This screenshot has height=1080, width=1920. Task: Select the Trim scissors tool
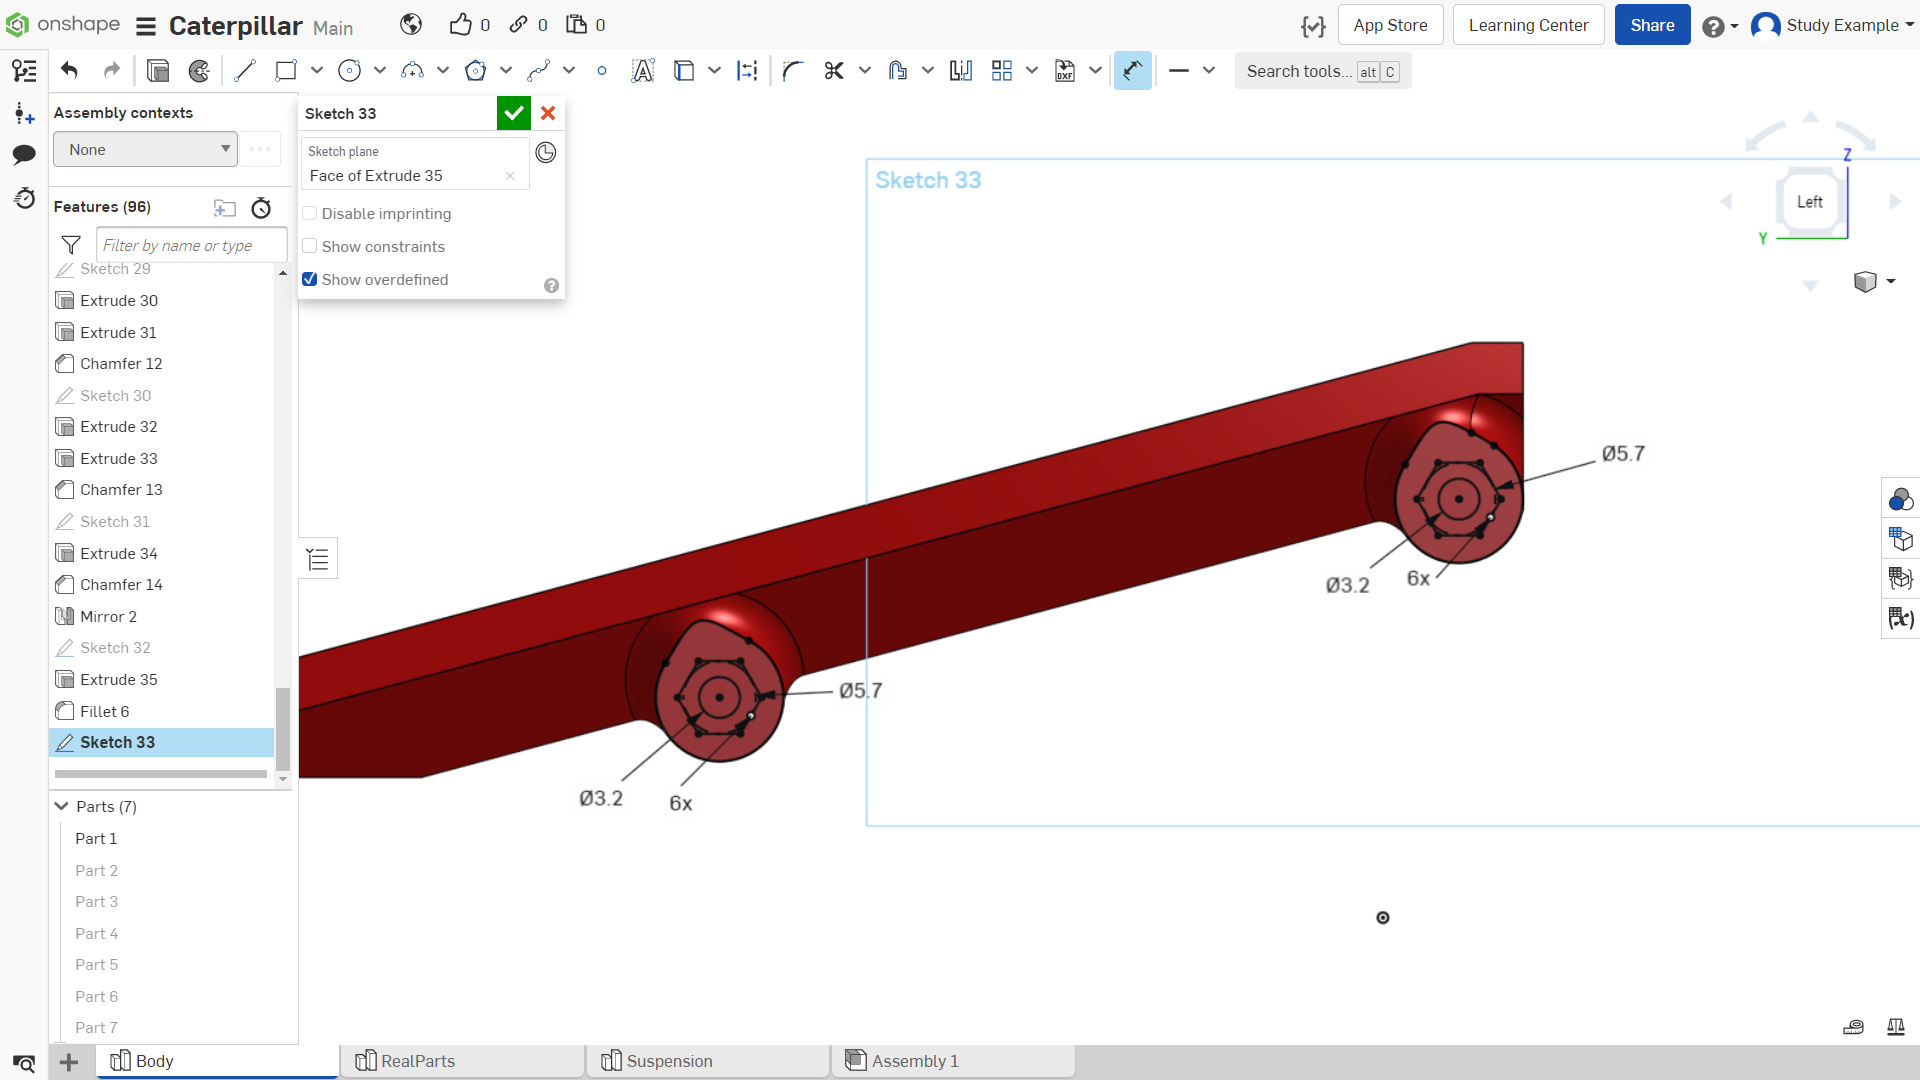[x=834, y=71]
